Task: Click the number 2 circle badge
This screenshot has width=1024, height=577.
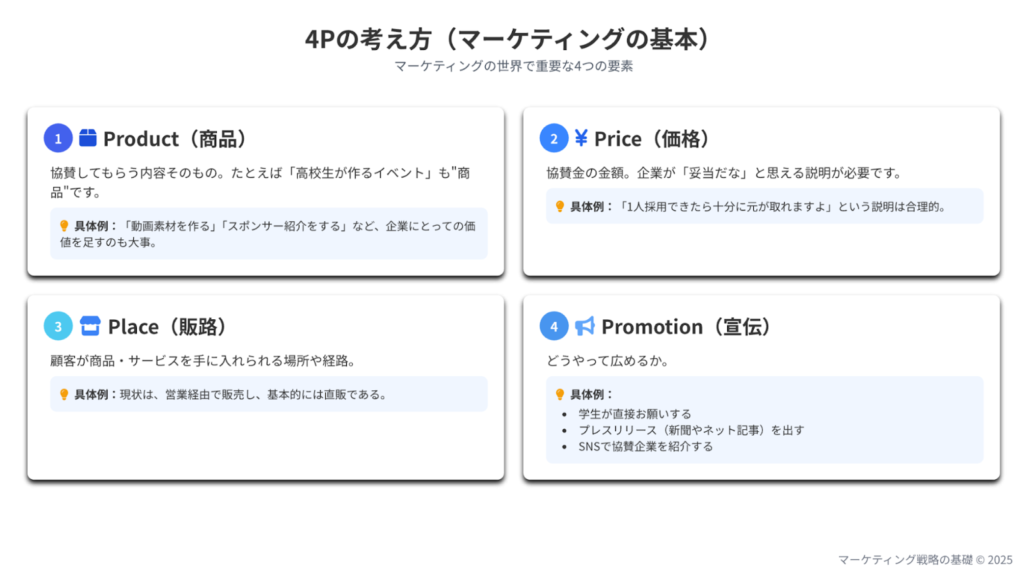Action: 554,138
